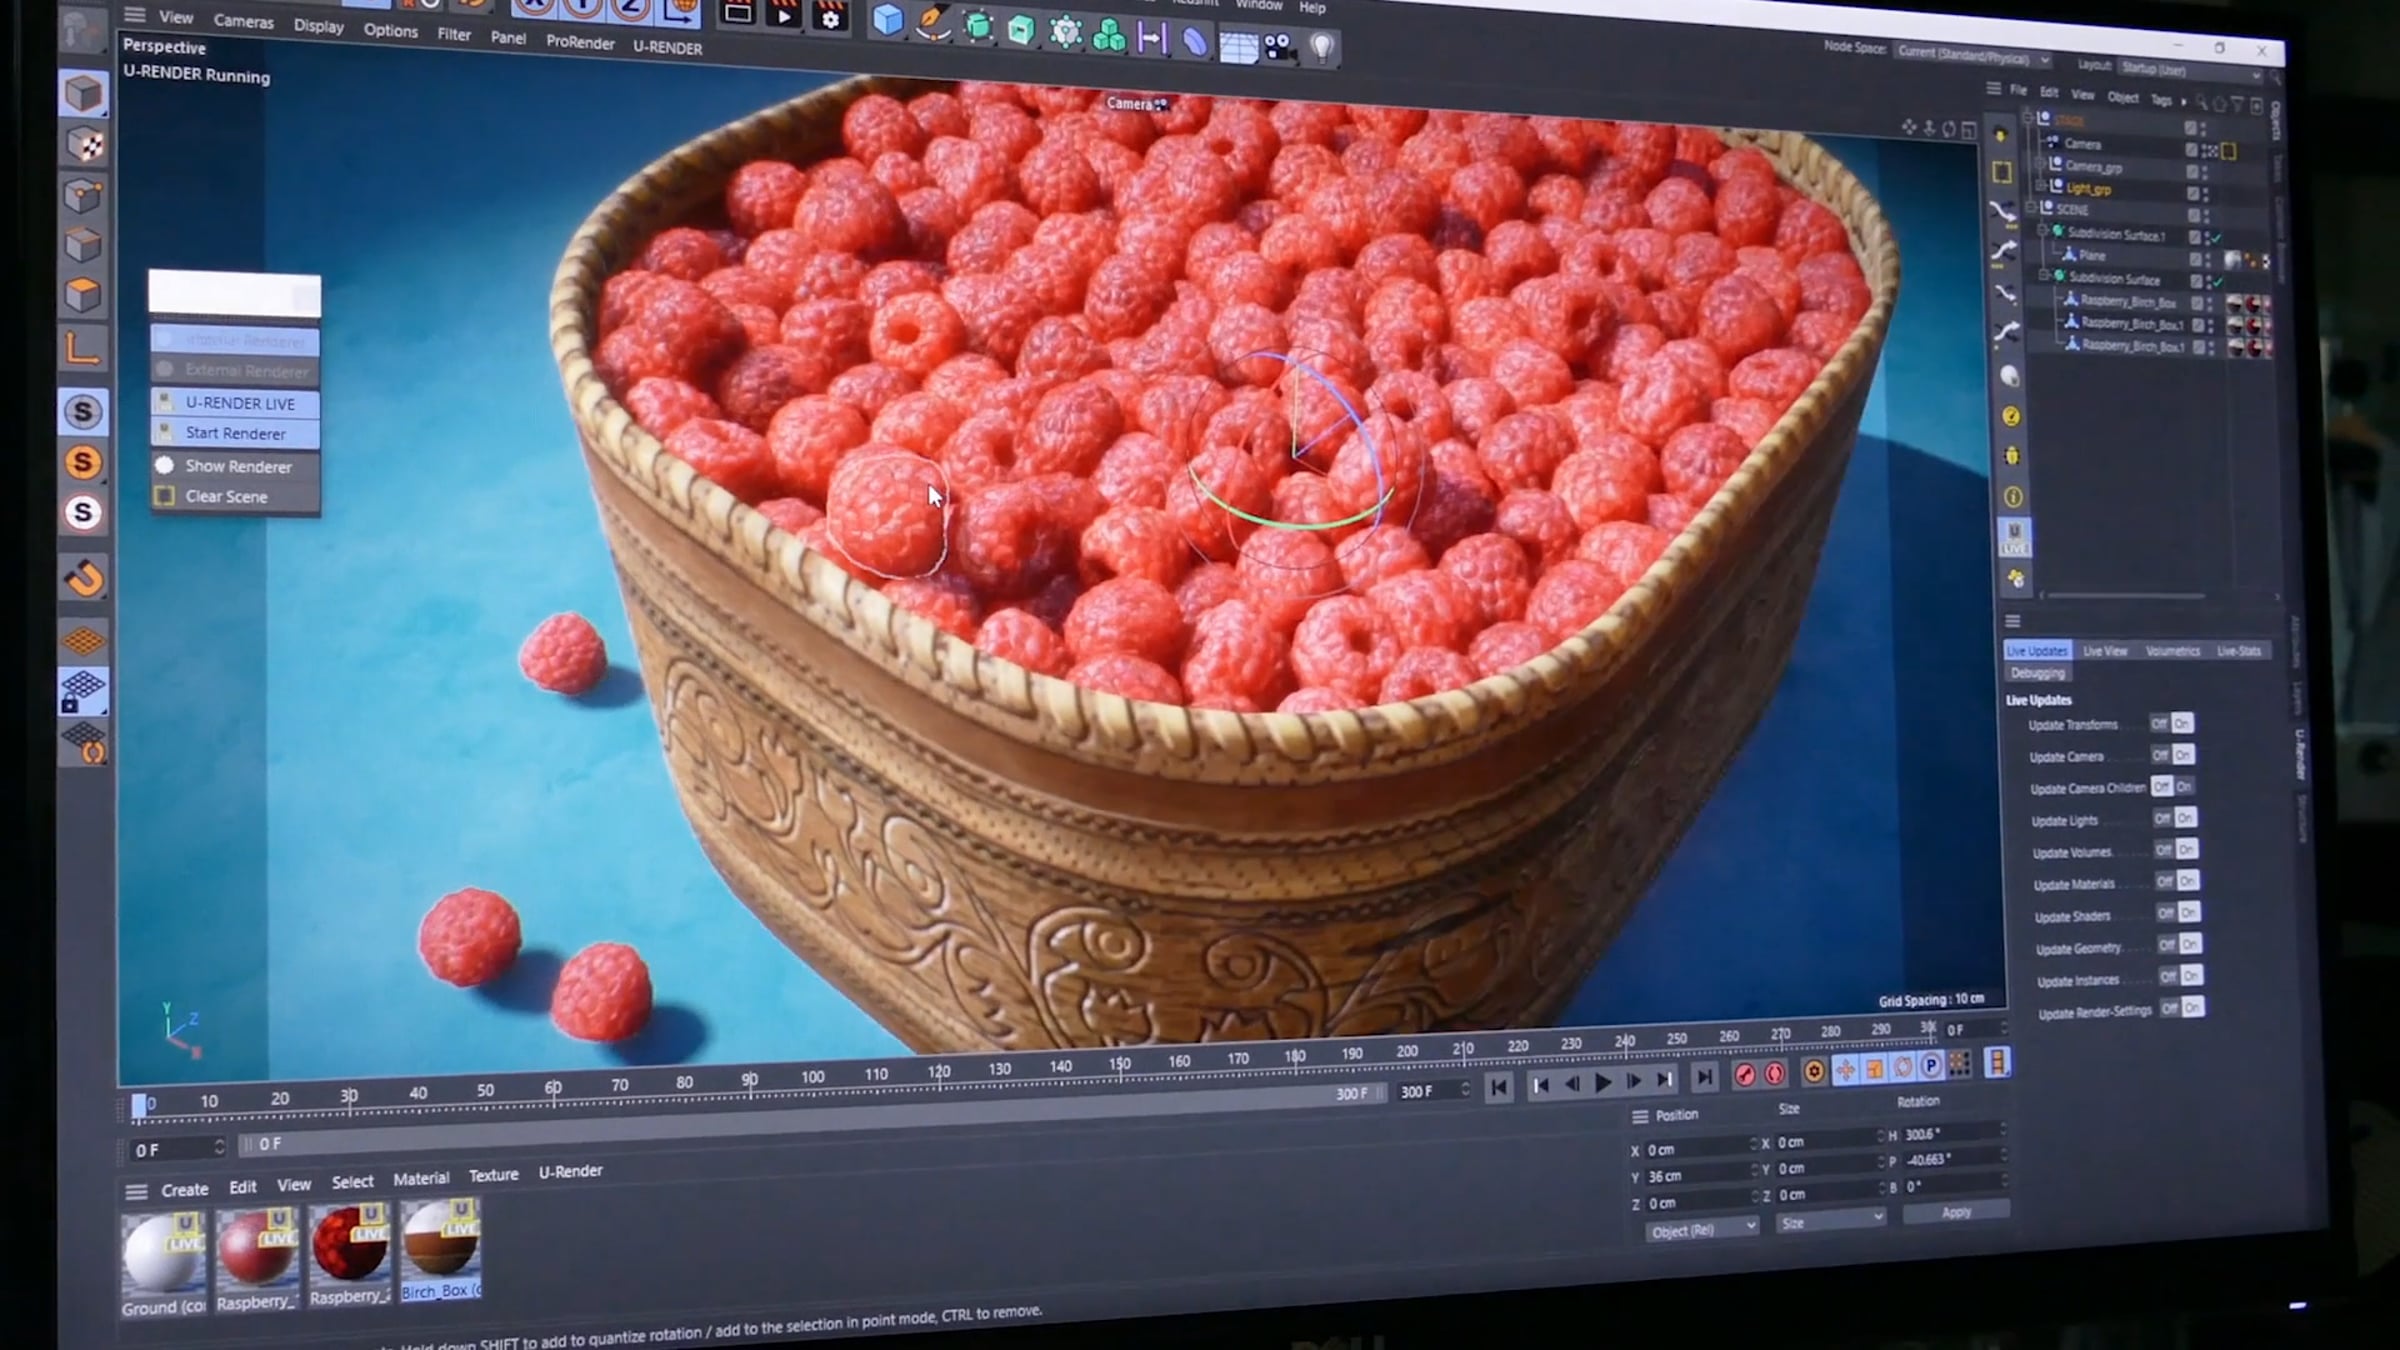Select the Spline Pen tool
Screen dimensions: 2400x1350
click(x=932, y=23)
